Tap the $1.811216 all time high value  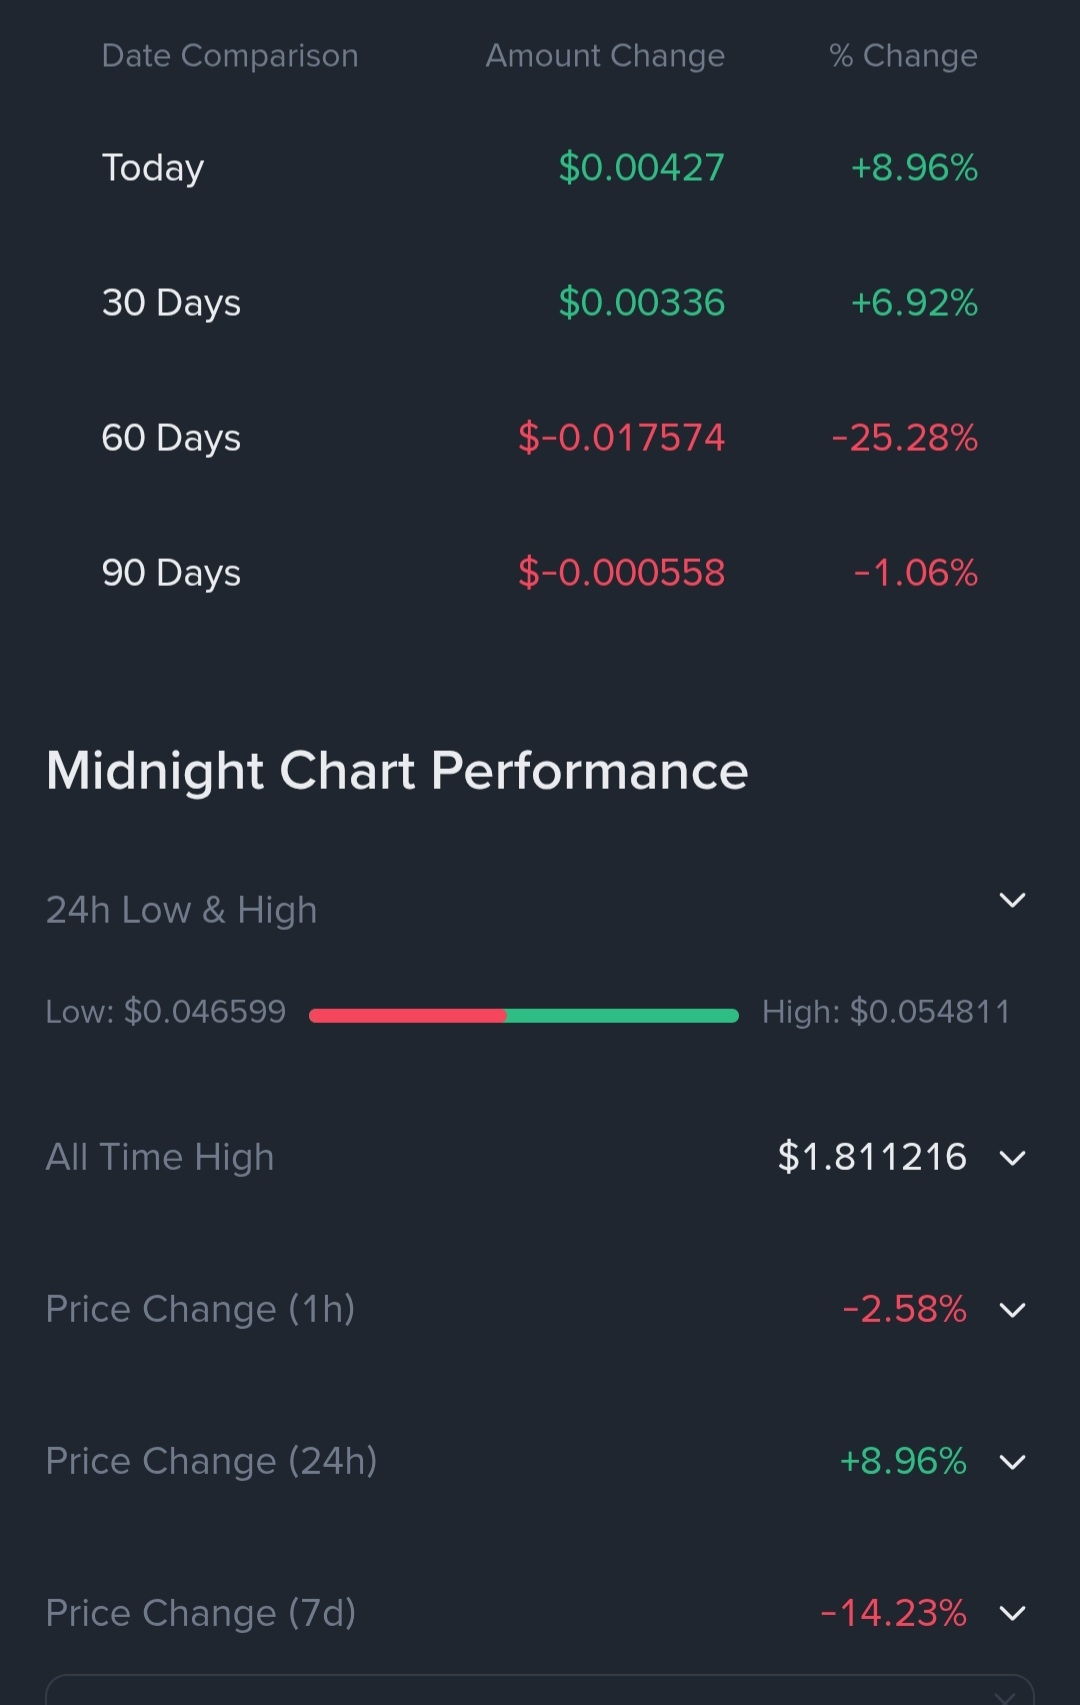point(872,1157)
